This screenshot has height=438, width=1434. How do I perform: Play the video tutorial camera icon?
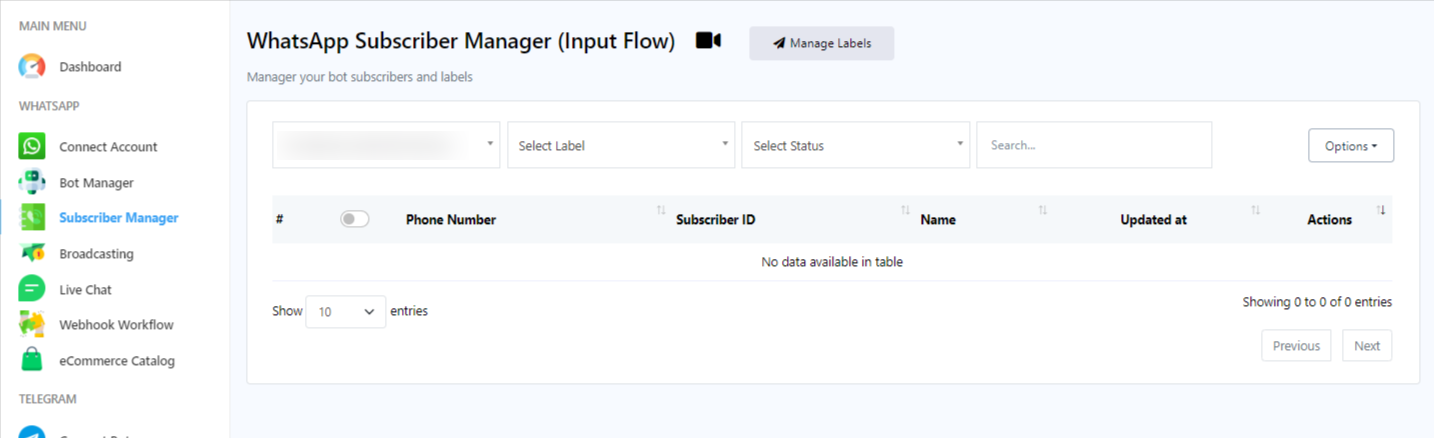[x=708, y=41]
